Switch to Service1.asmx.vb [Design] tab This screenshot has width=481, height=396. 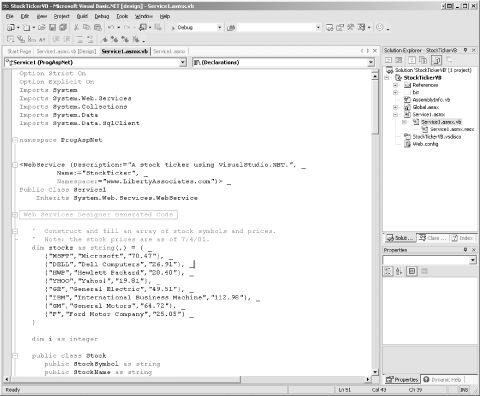pos(66,51)
